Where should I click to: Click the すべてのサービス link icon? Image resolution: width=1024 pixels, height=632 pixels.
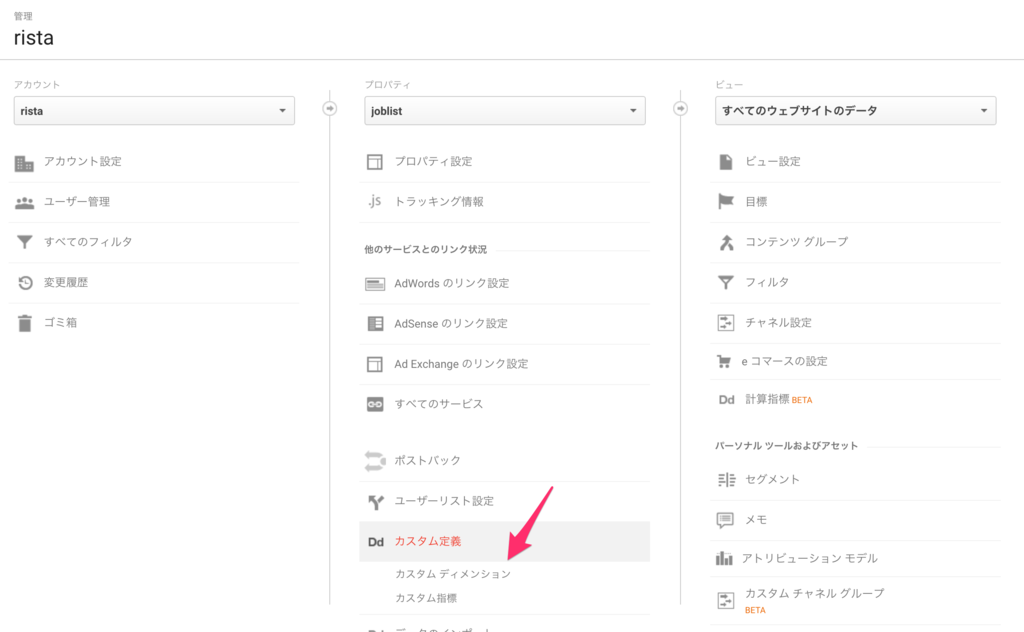(375, 404)
